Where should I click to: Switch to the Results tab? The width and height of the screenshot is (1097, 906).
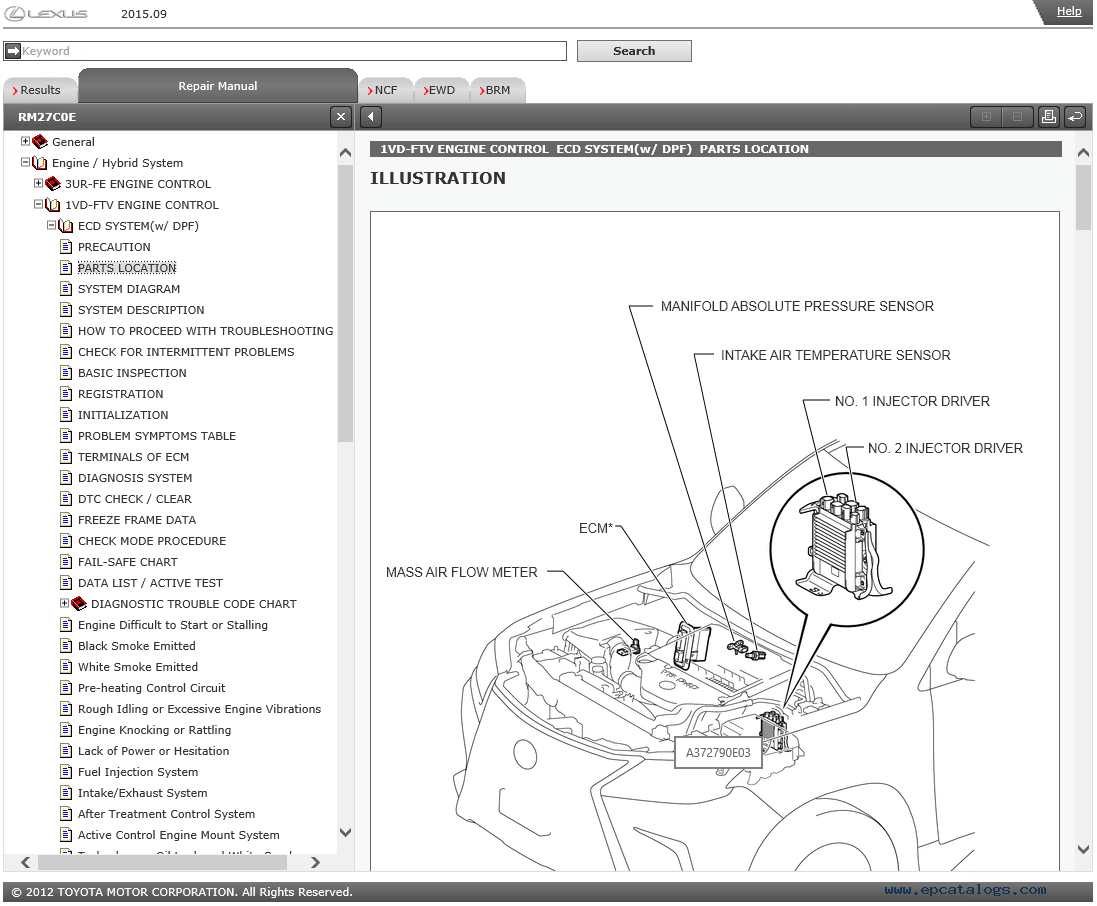tap(40, 90)
